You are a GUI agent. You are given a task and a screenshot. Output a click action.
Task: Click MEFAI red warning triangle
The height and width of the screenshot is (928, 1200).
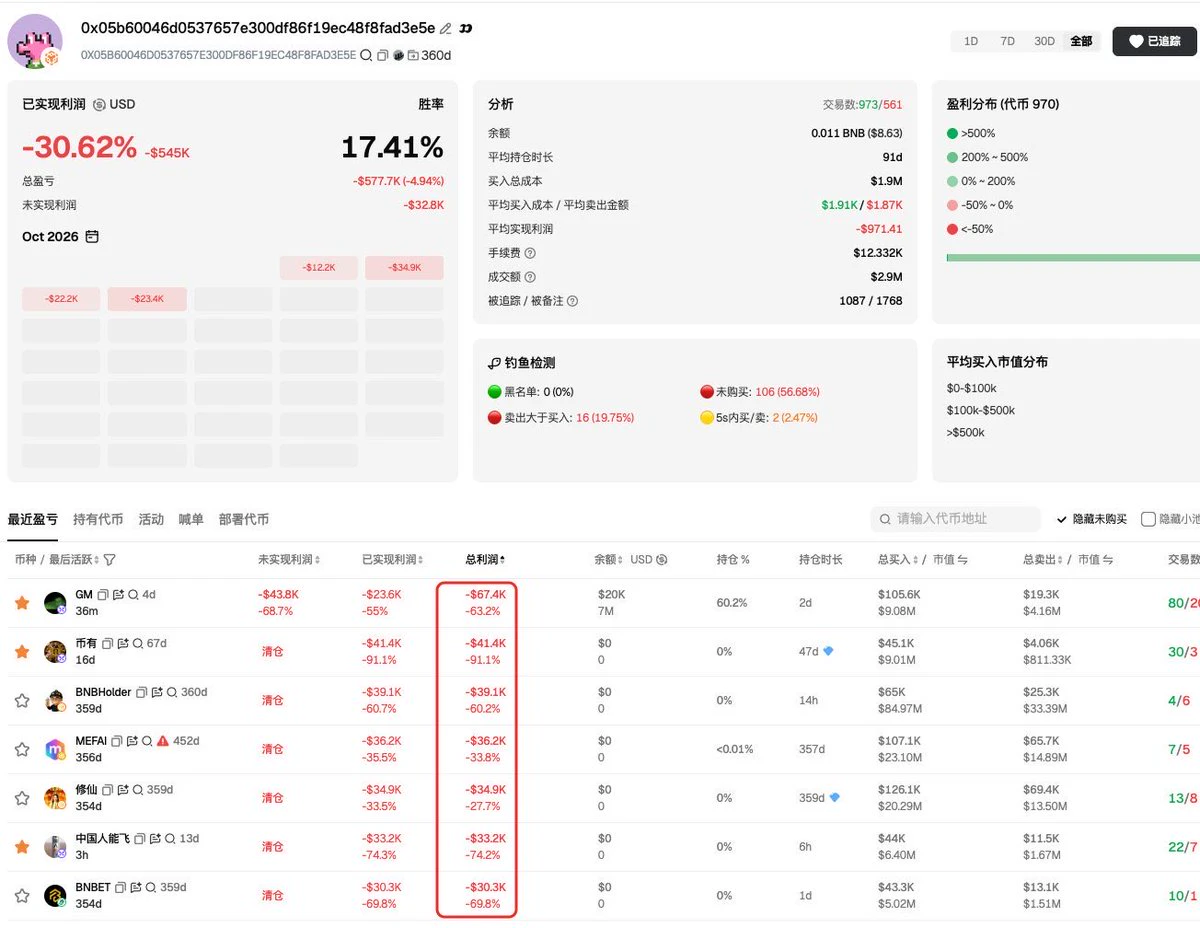tap(163, 741)
